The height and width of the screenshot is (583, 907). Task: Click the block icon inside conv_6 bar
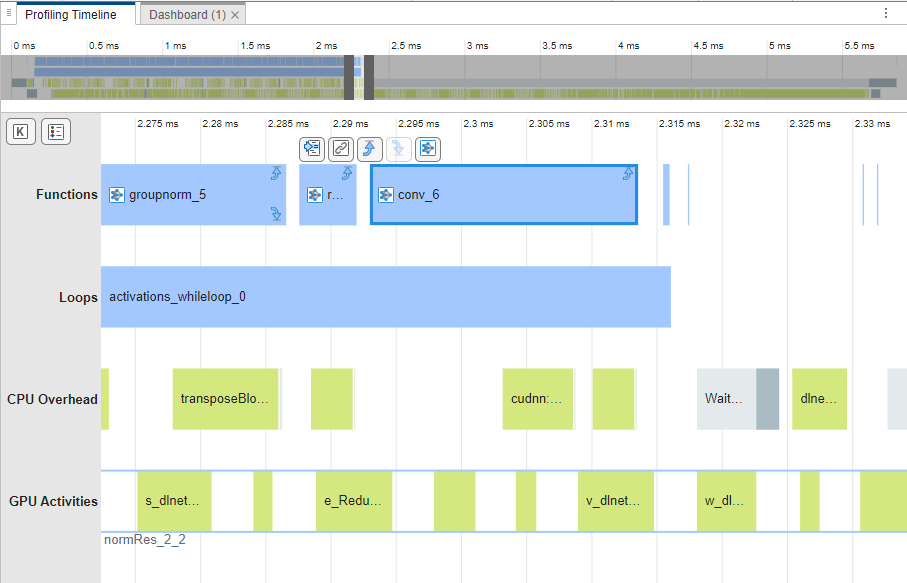(386, 195)
